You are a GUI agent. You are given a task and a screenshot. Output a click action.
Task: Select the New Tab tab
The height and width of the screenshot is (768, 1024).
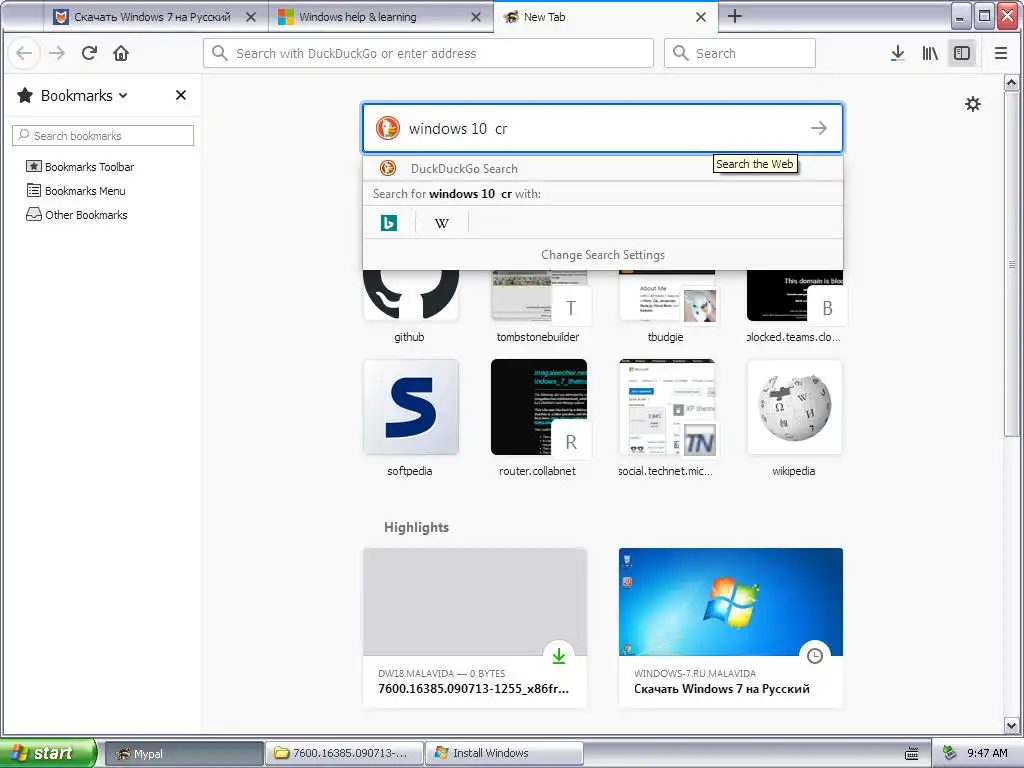[606, 17]
